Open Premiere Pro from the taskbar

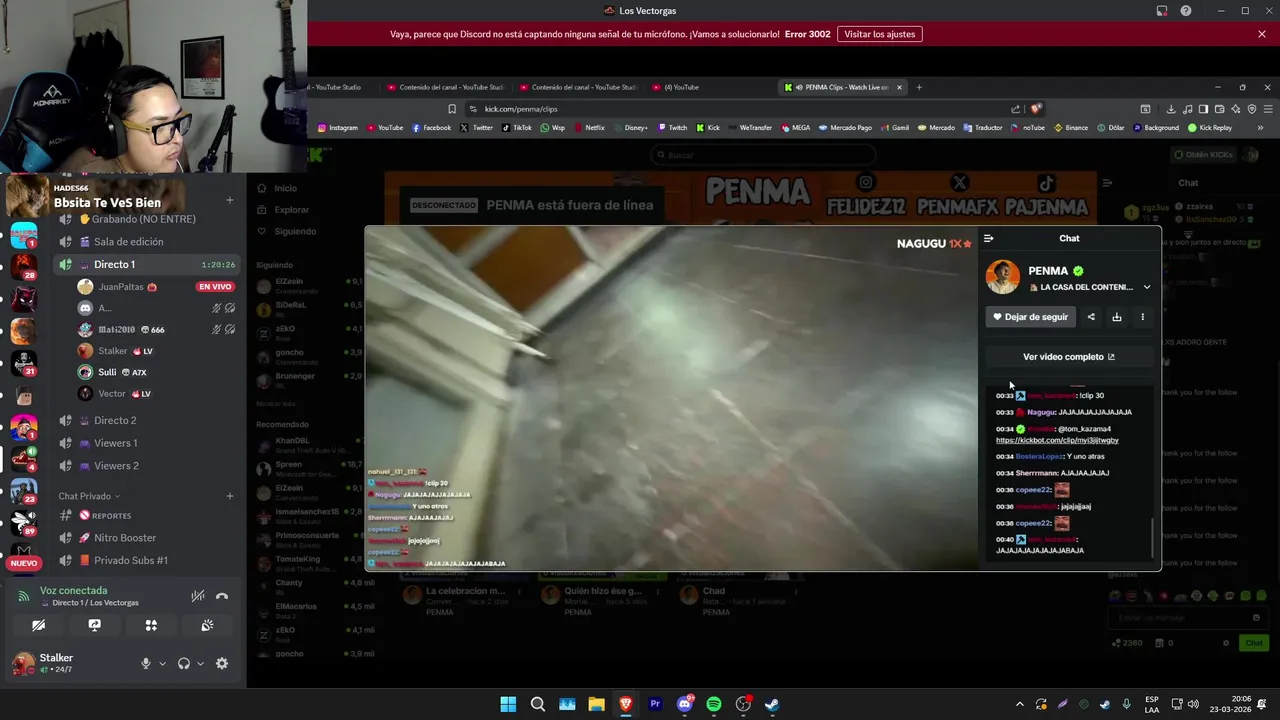tap(655, 704)
